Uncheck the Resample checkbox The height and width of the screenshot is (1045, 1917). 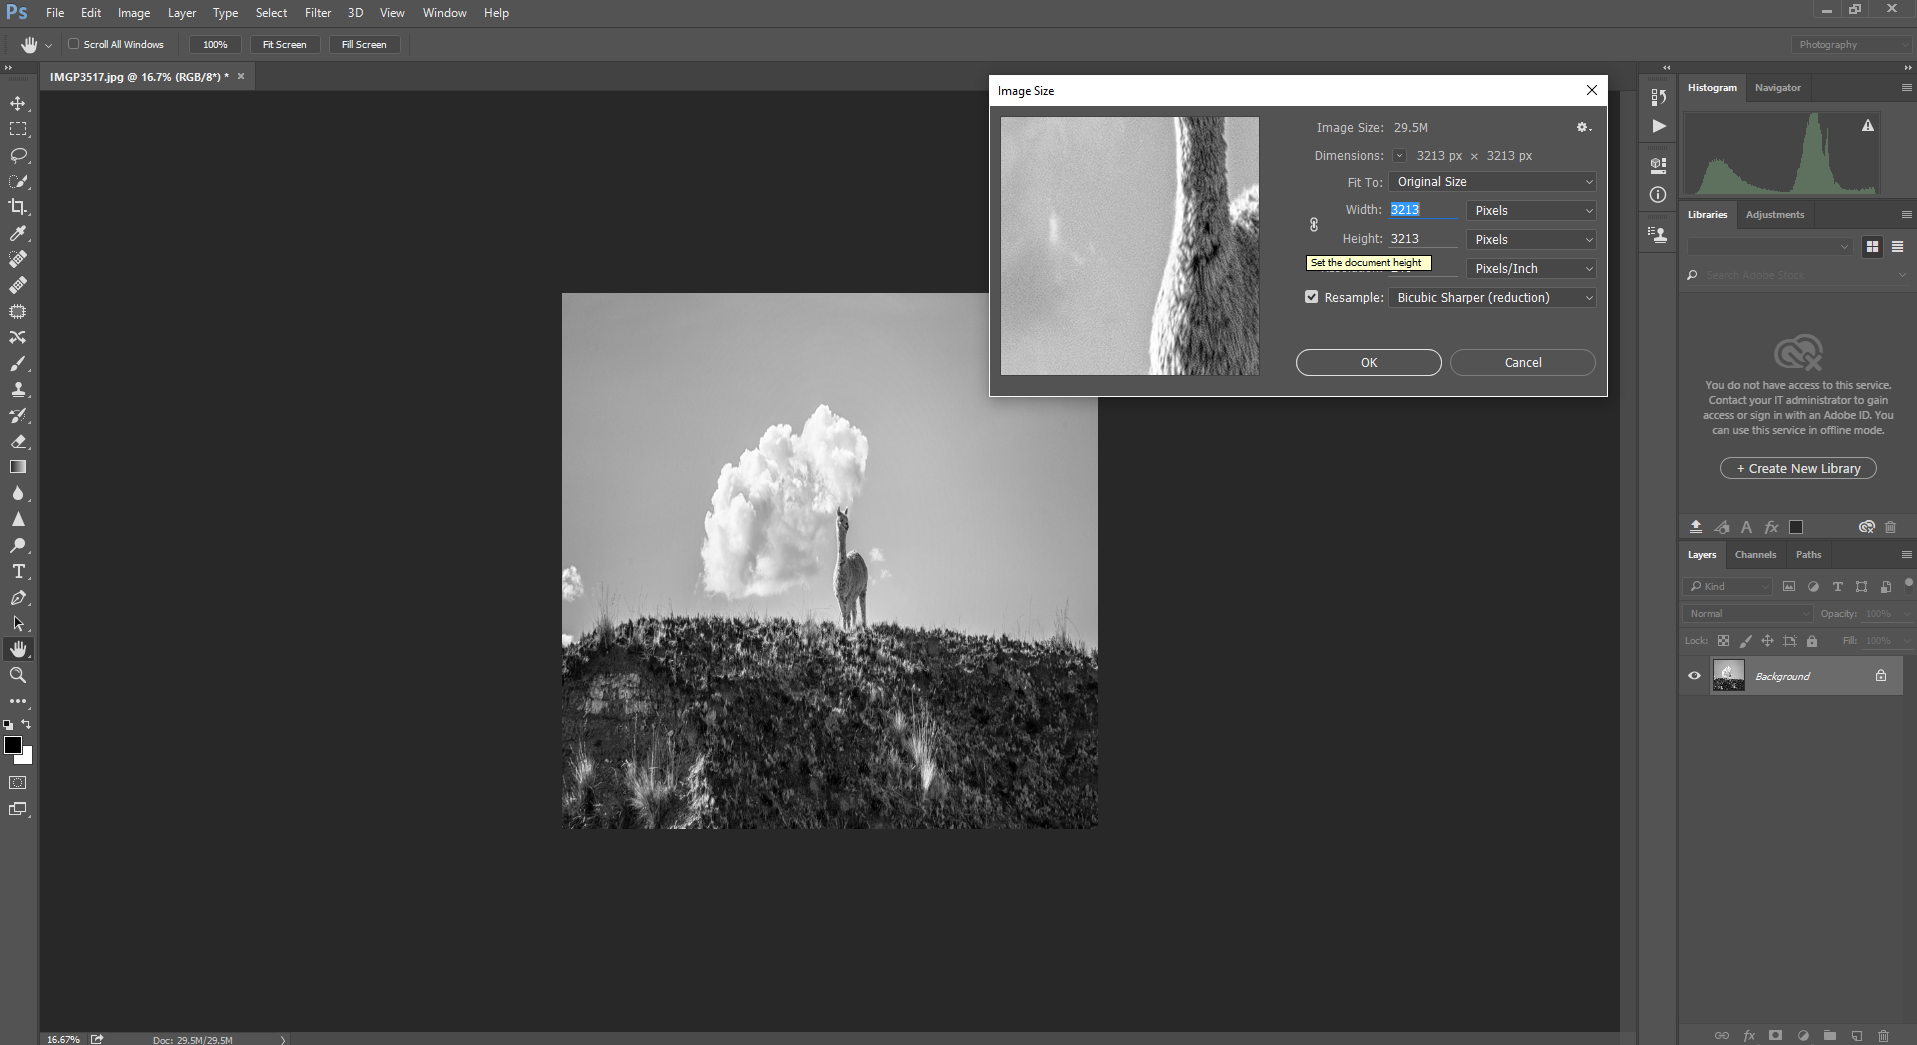[1311, 297]
